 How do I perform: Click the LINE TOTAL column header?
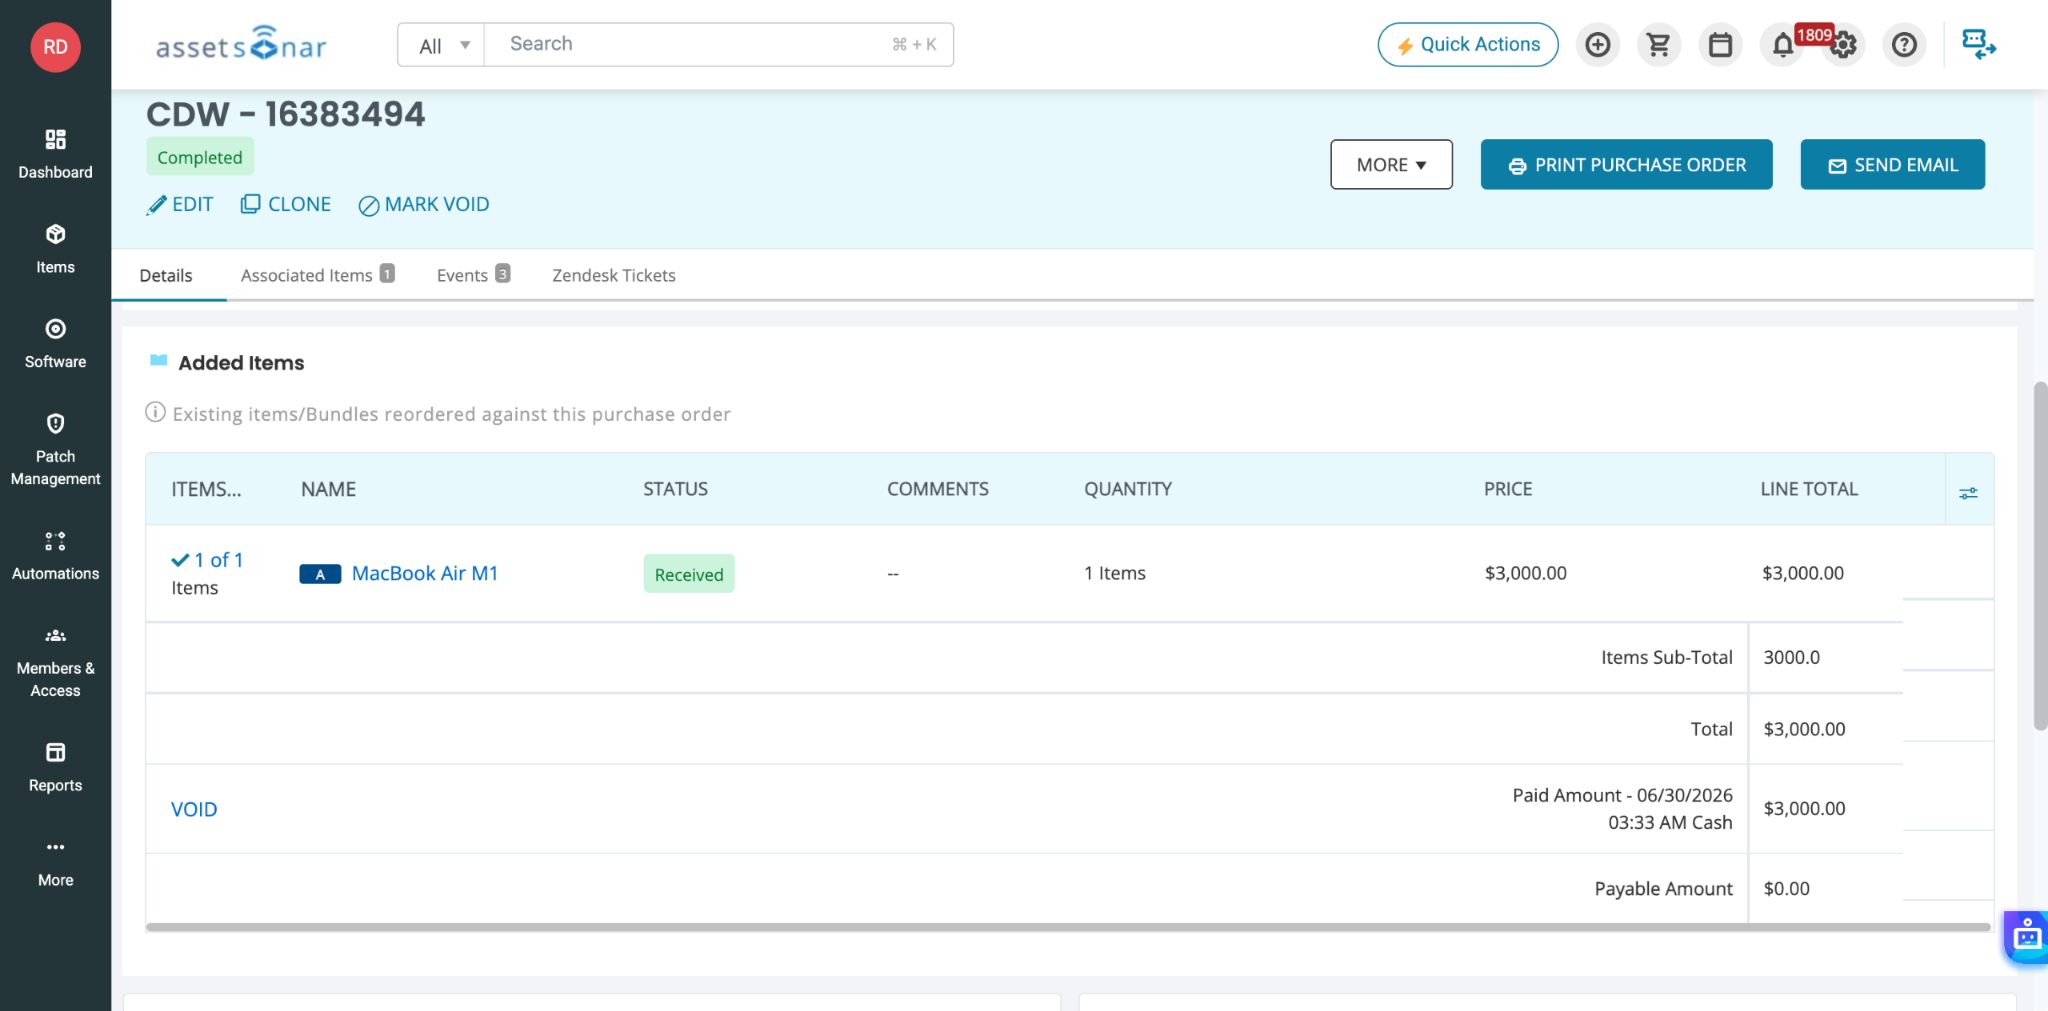tap(1809, 489)
